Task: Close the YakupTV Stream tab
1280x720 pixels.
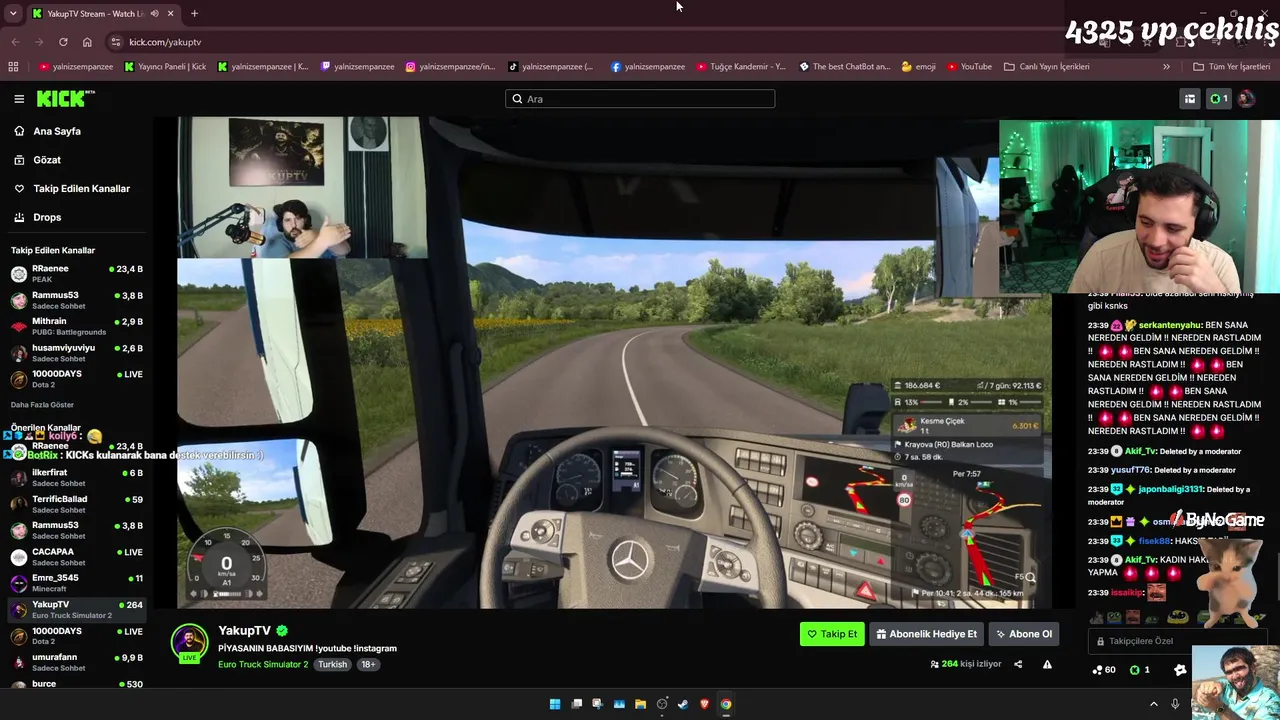Action: (x=170, y=14)
